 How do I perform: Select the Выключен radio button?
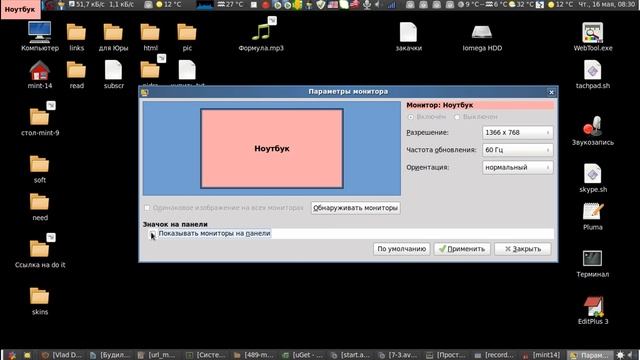pyautogui.click(x=457, y=117)
